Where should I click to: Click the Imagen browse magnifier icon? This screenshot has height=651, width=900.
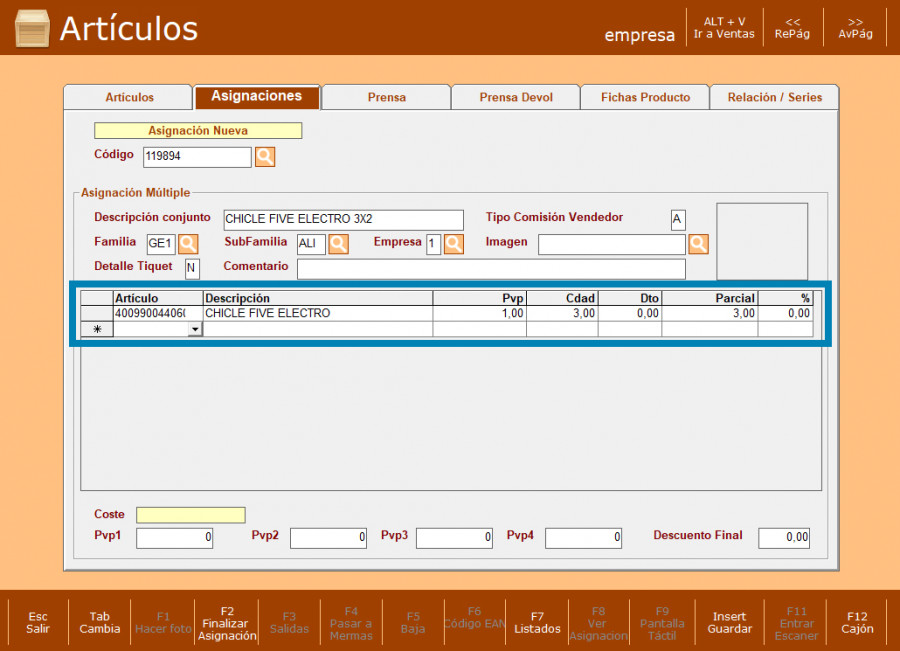pyautogui.click(x=698, y=243)
